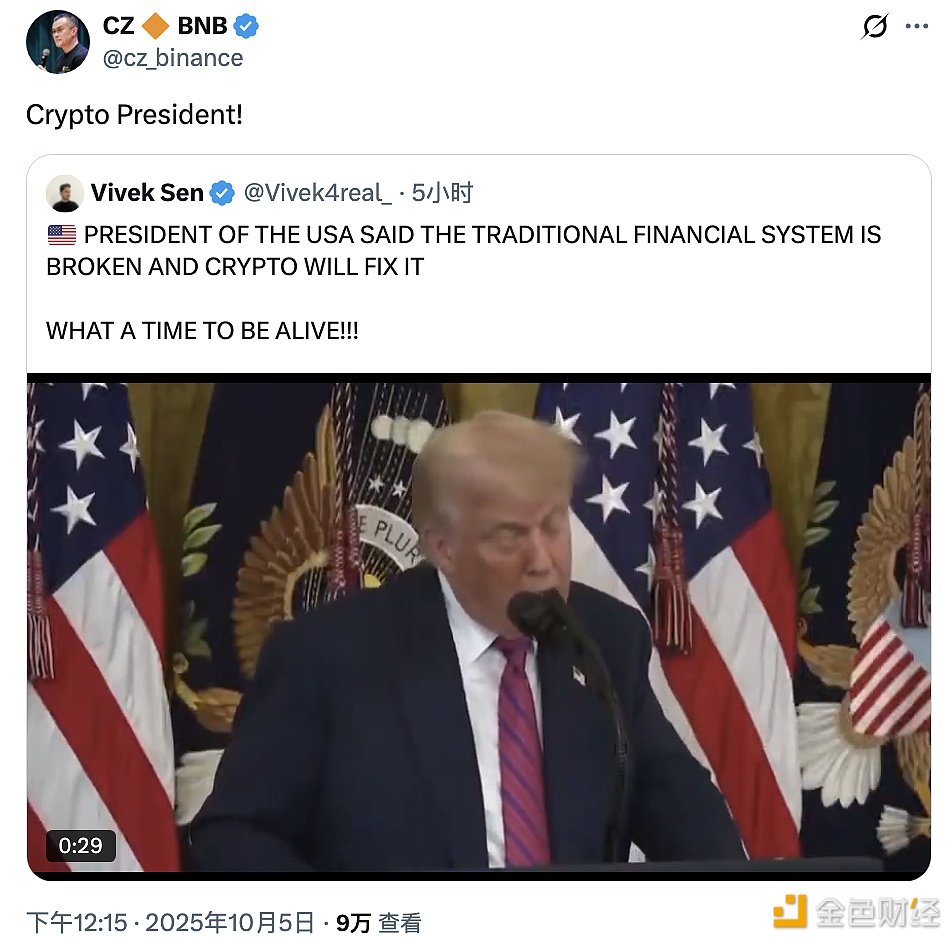Click the 金色财经 watermark logo

pyautogui.click(x=855, y=911)
